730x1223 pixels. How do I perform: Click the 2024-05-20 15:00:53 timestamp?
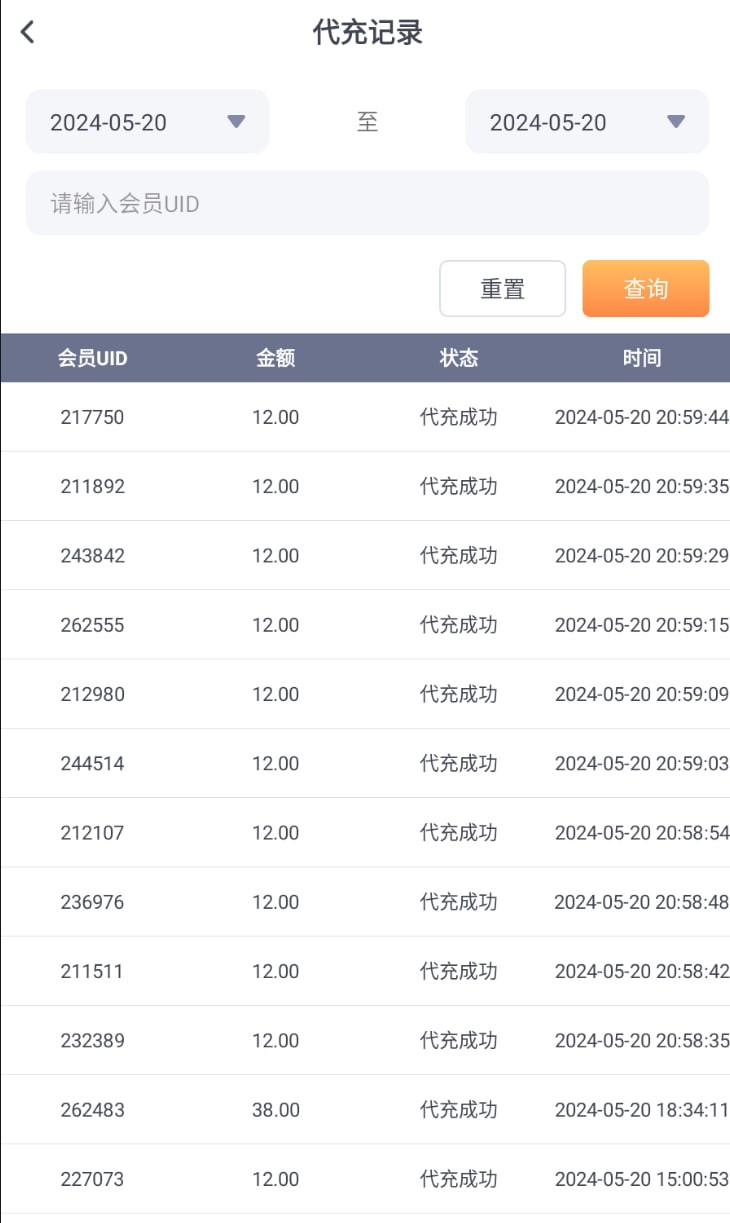(641, 1179)
